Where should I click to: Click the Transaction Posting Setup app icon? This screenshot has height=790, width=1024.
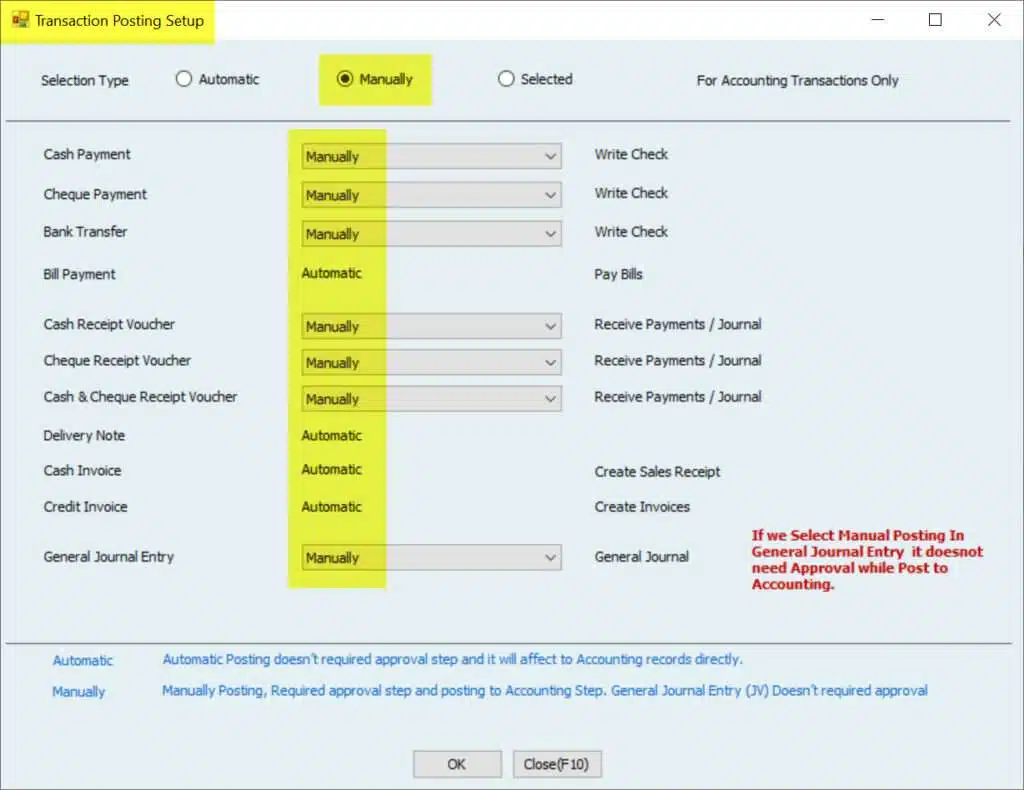coord(20,20)
